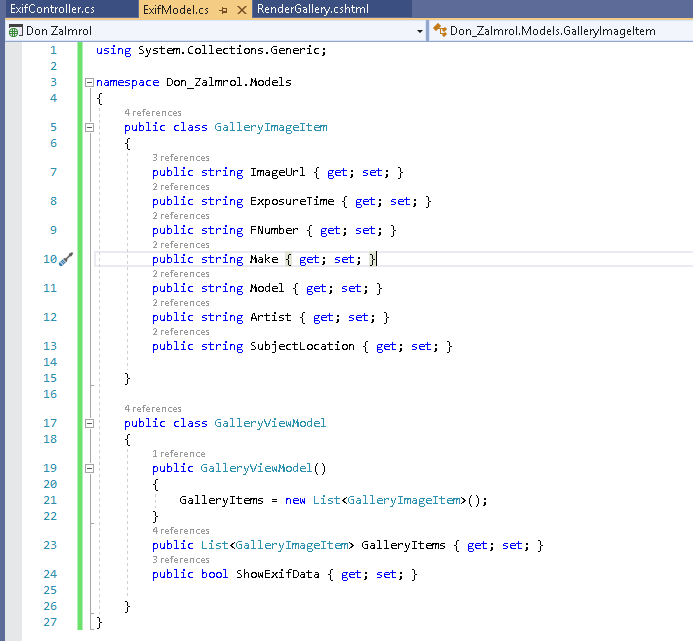Open 2 references above Model property
This screenshot has width=693, height=641.
click(x=181, y=274)
